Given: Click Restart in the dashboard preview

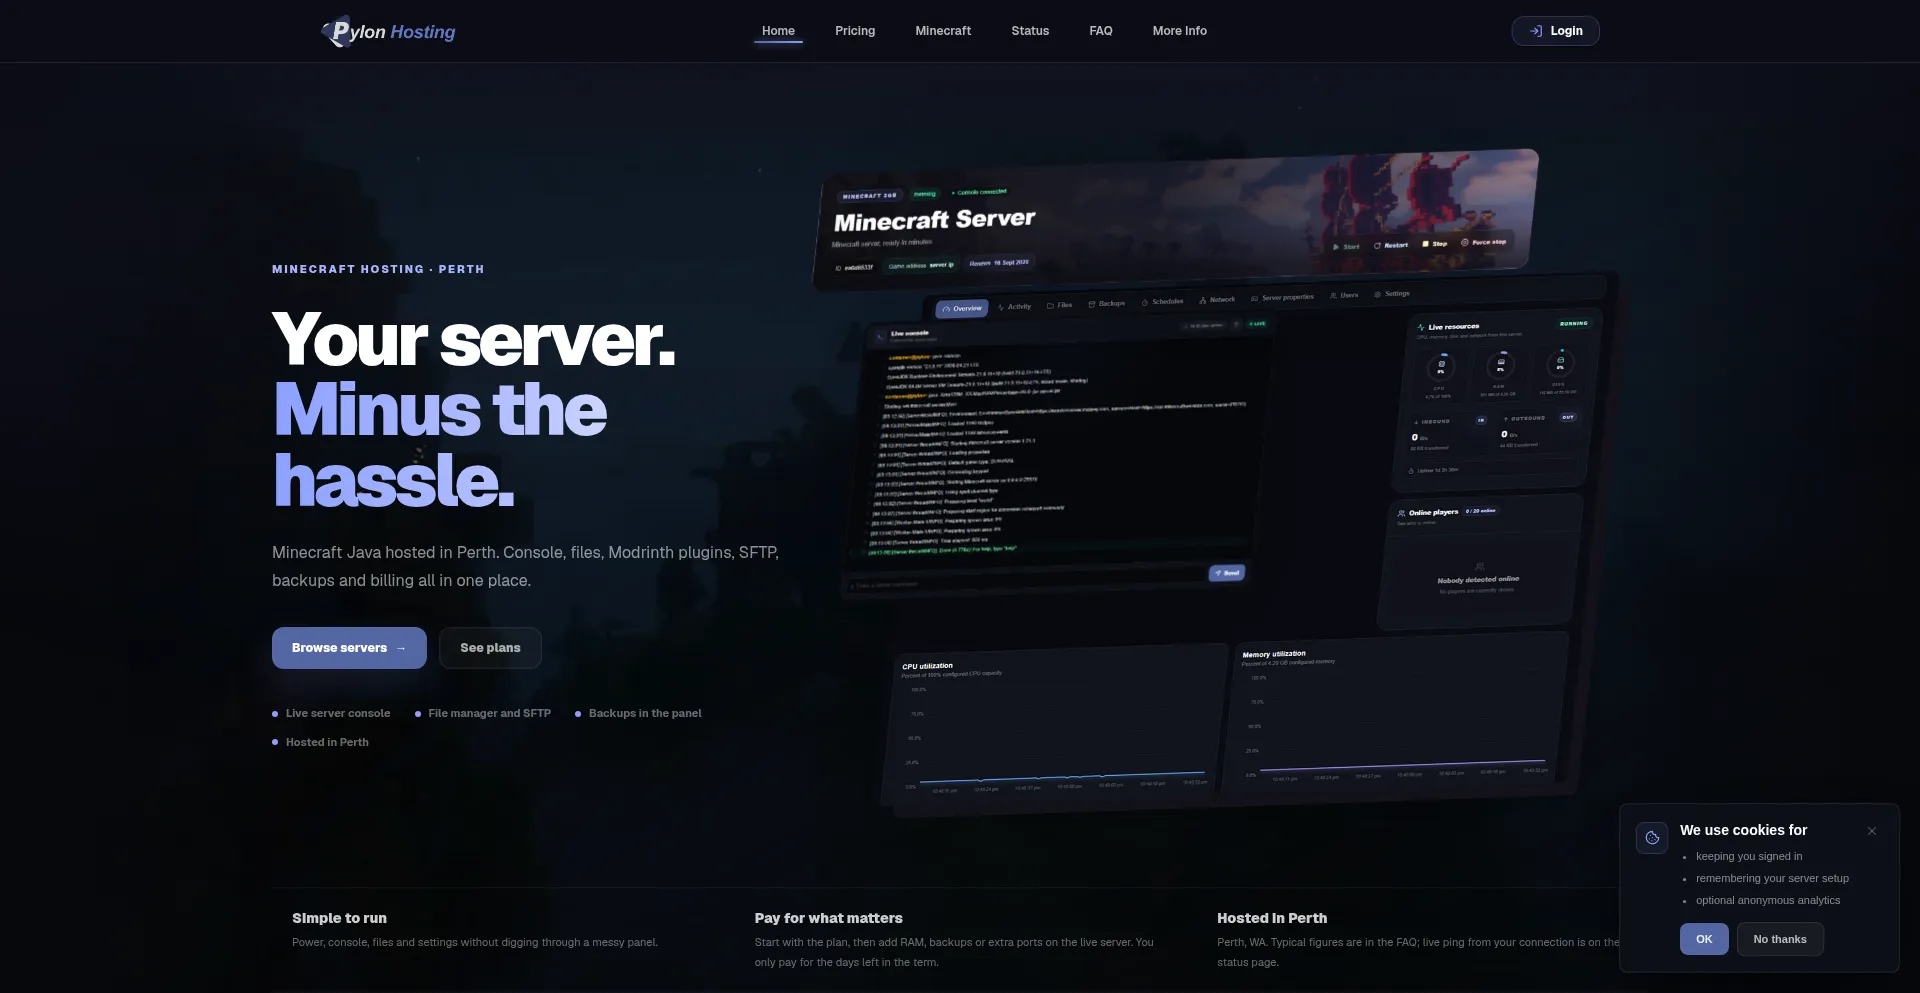Looking at the screenshot, I should tap(1391, 245).
